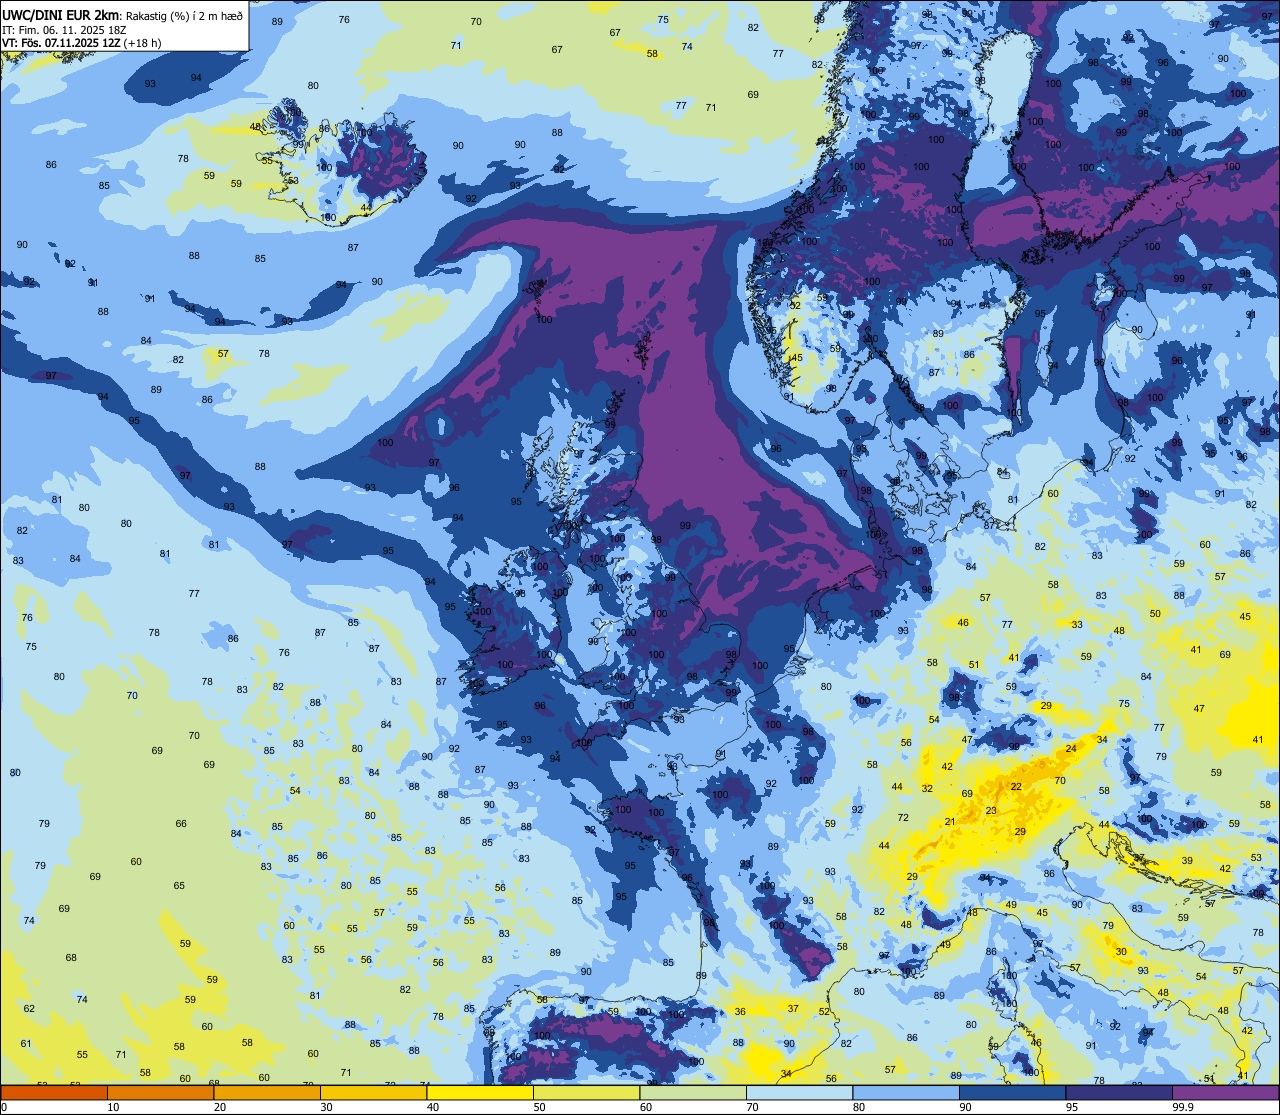Pick the 70–80 pale blue legend swatch
Viewport: 1280px width, 1115px height.
point(799,1092)
